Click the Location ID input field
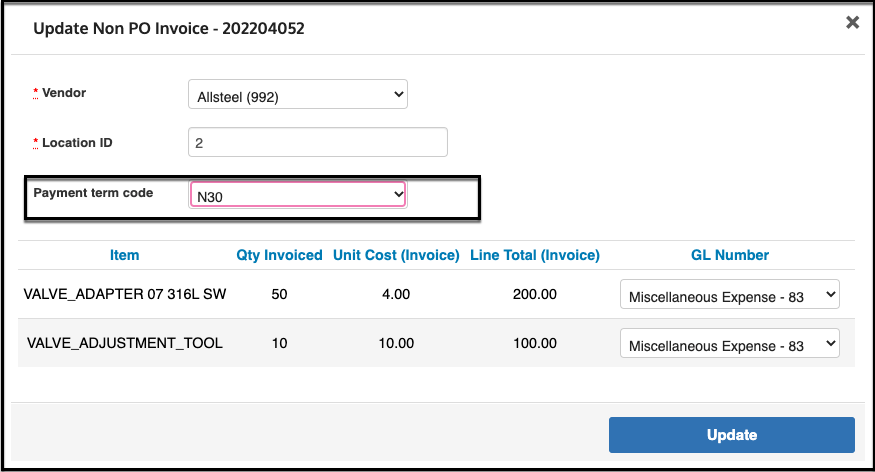The height and width of the screenshot is (472, 875). tap(318, 142)
